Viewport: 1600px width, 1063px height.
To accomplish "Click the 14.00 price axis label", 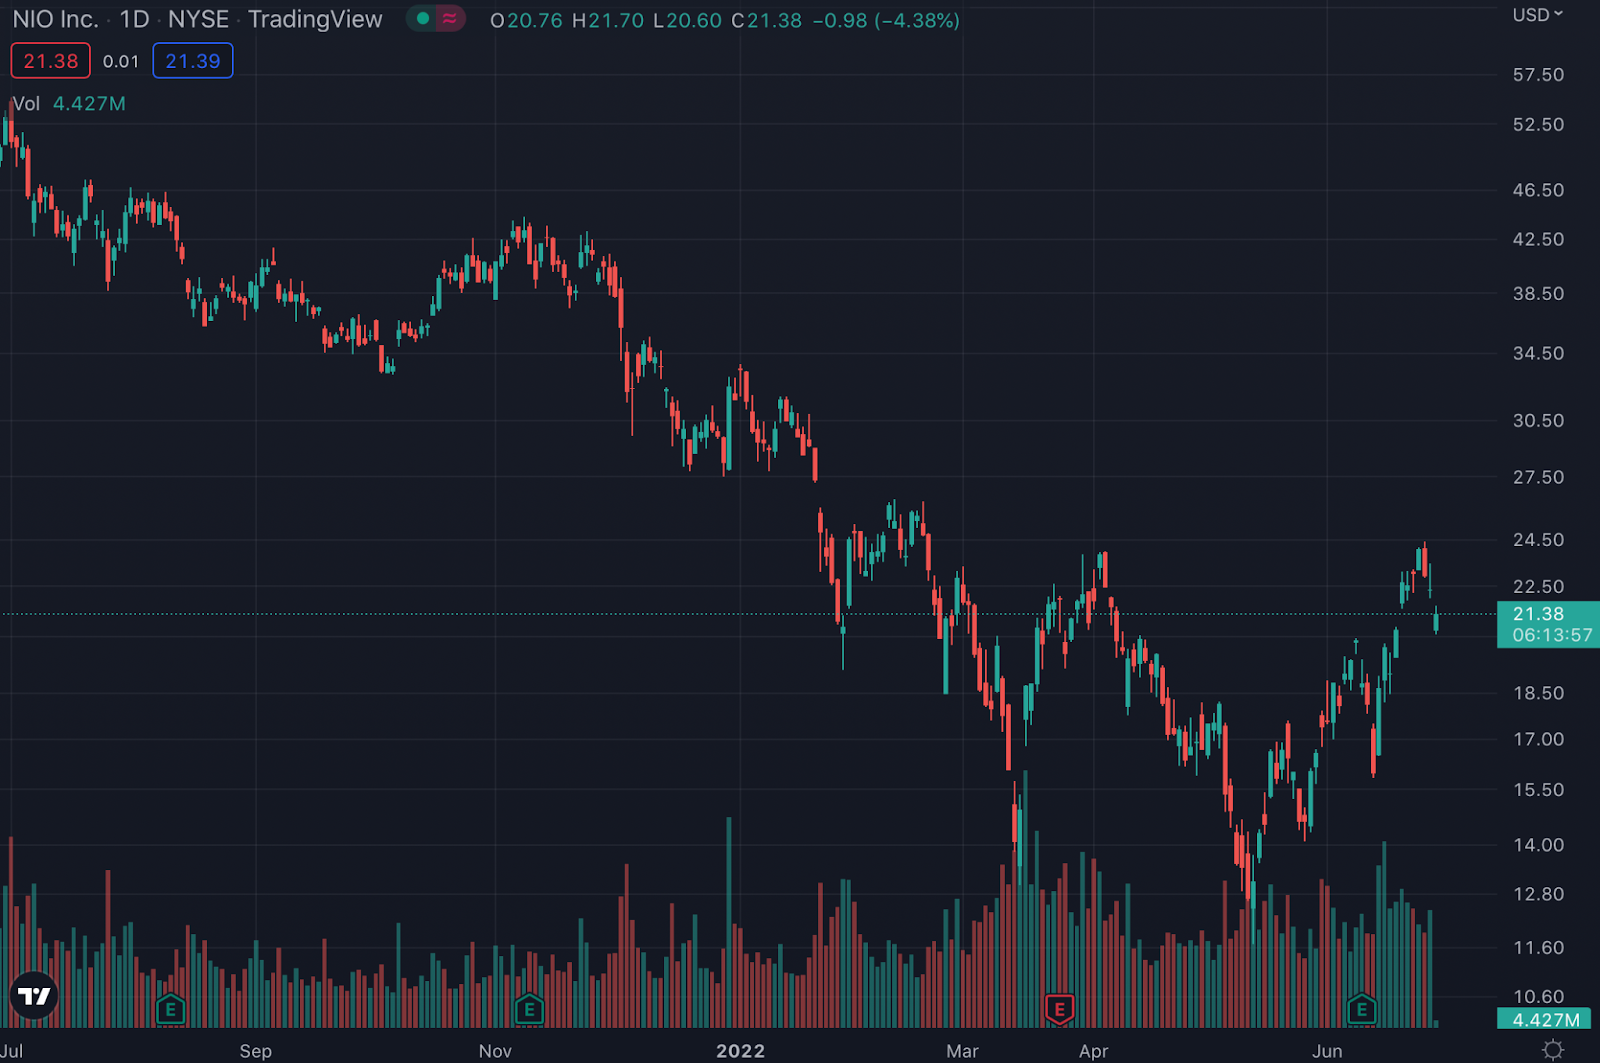I will [1538, 845].
